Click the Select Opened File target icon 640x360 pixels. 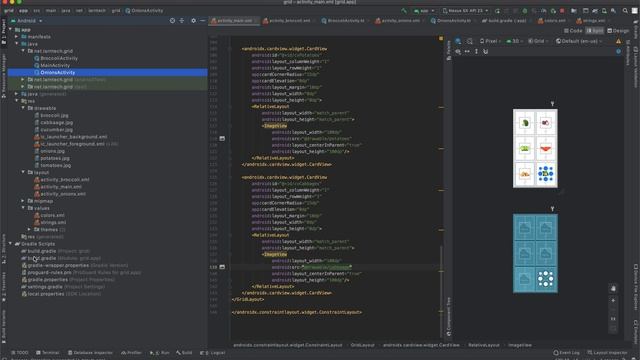172,20
